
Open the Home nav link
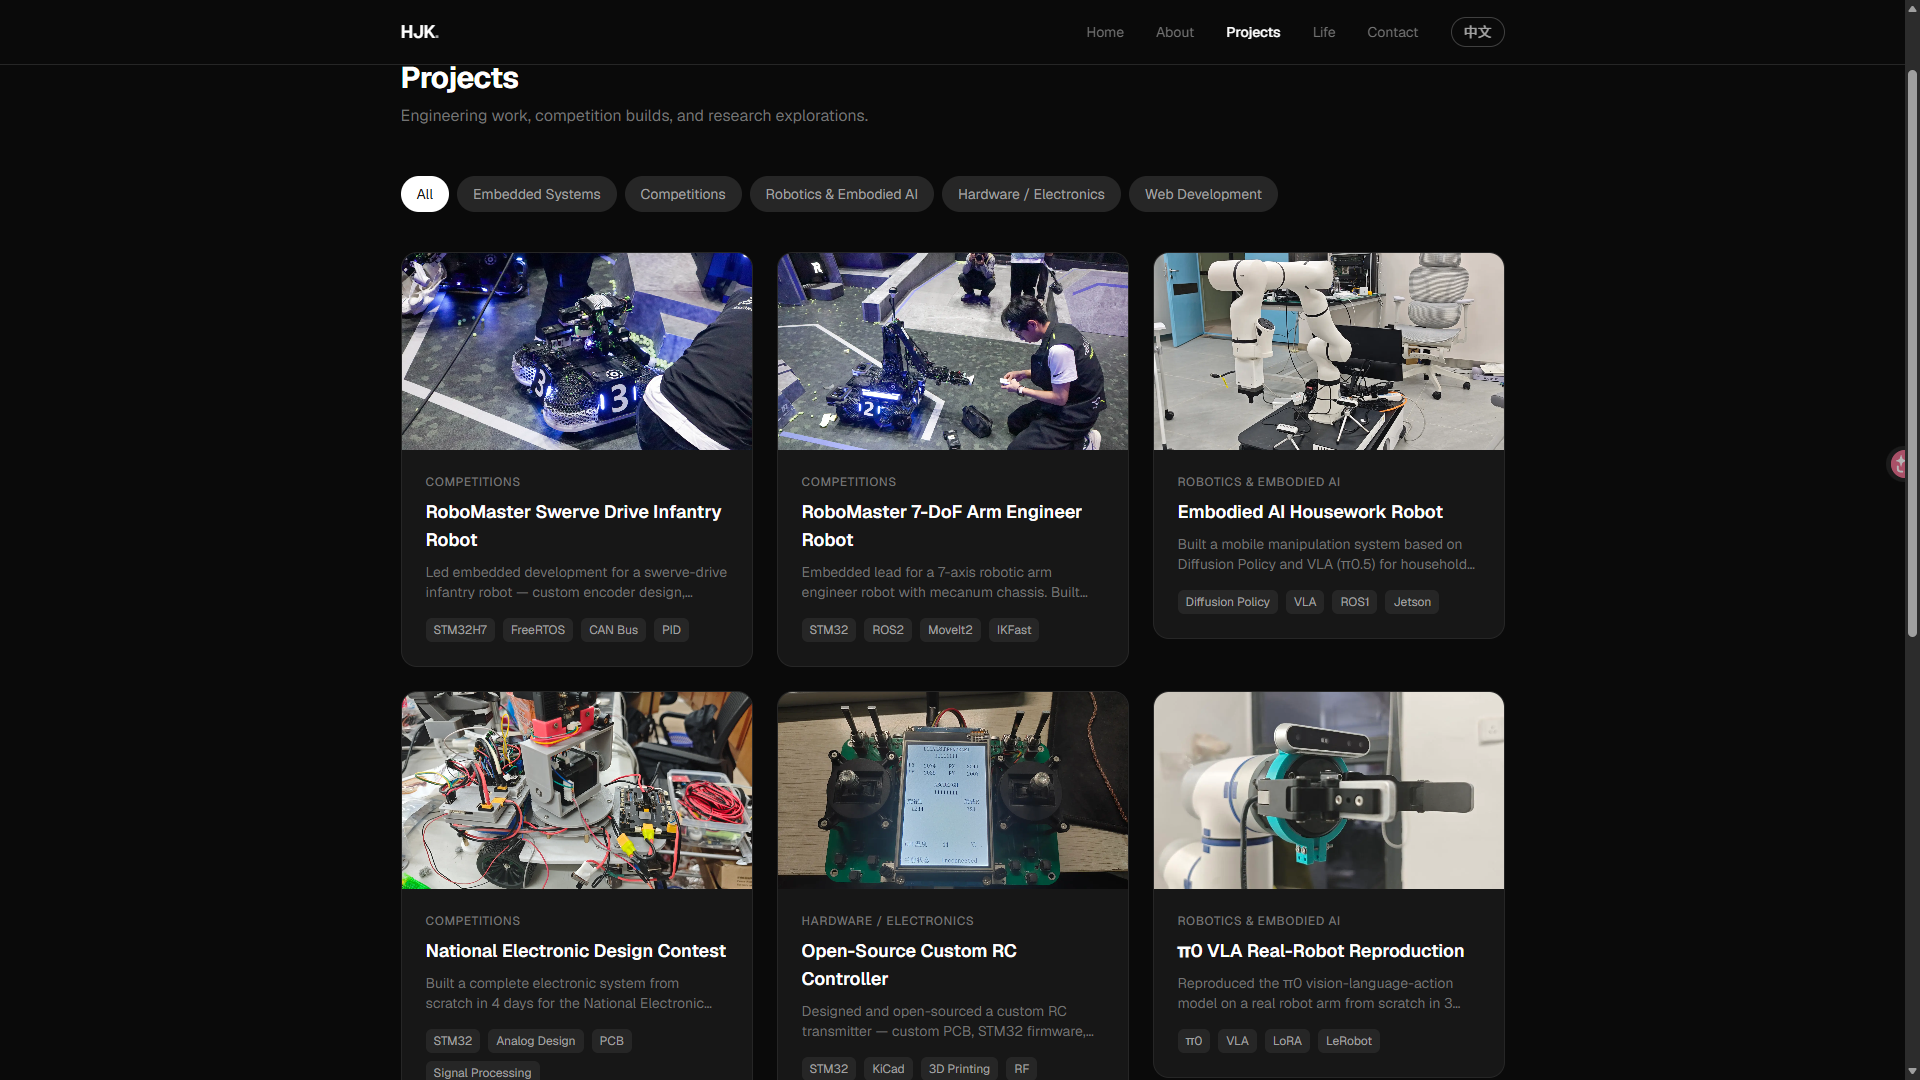[1105, 32]
